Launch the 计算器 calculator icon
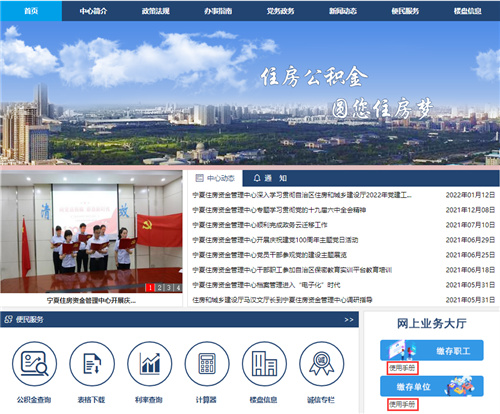Image resolution: width=500 pixels, height=414 pixels. tap(207, 364)
